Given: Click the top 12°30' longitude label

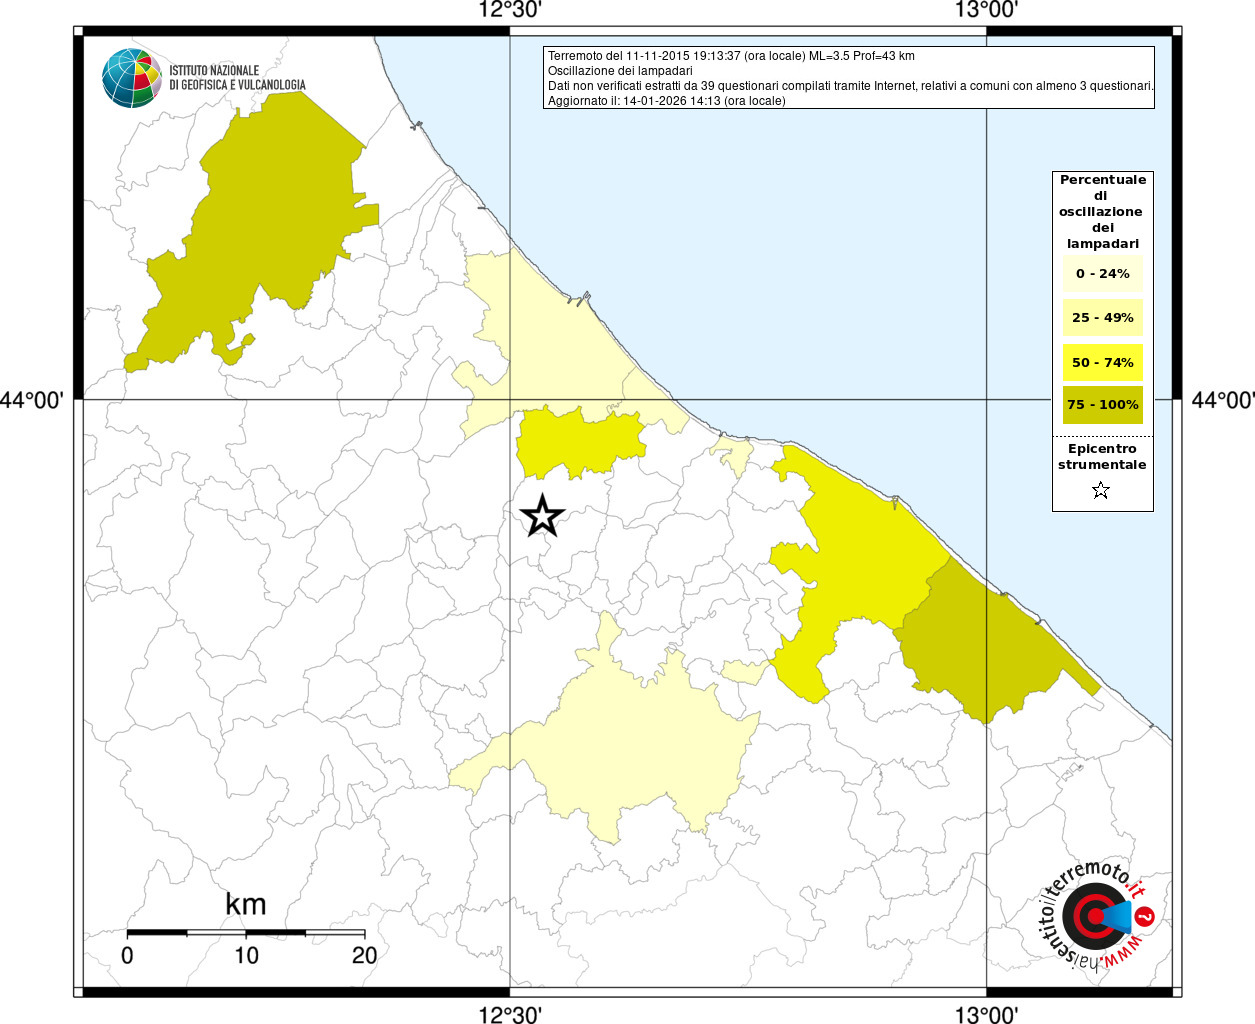Looking at the screenshot, I should click(510, 11).
